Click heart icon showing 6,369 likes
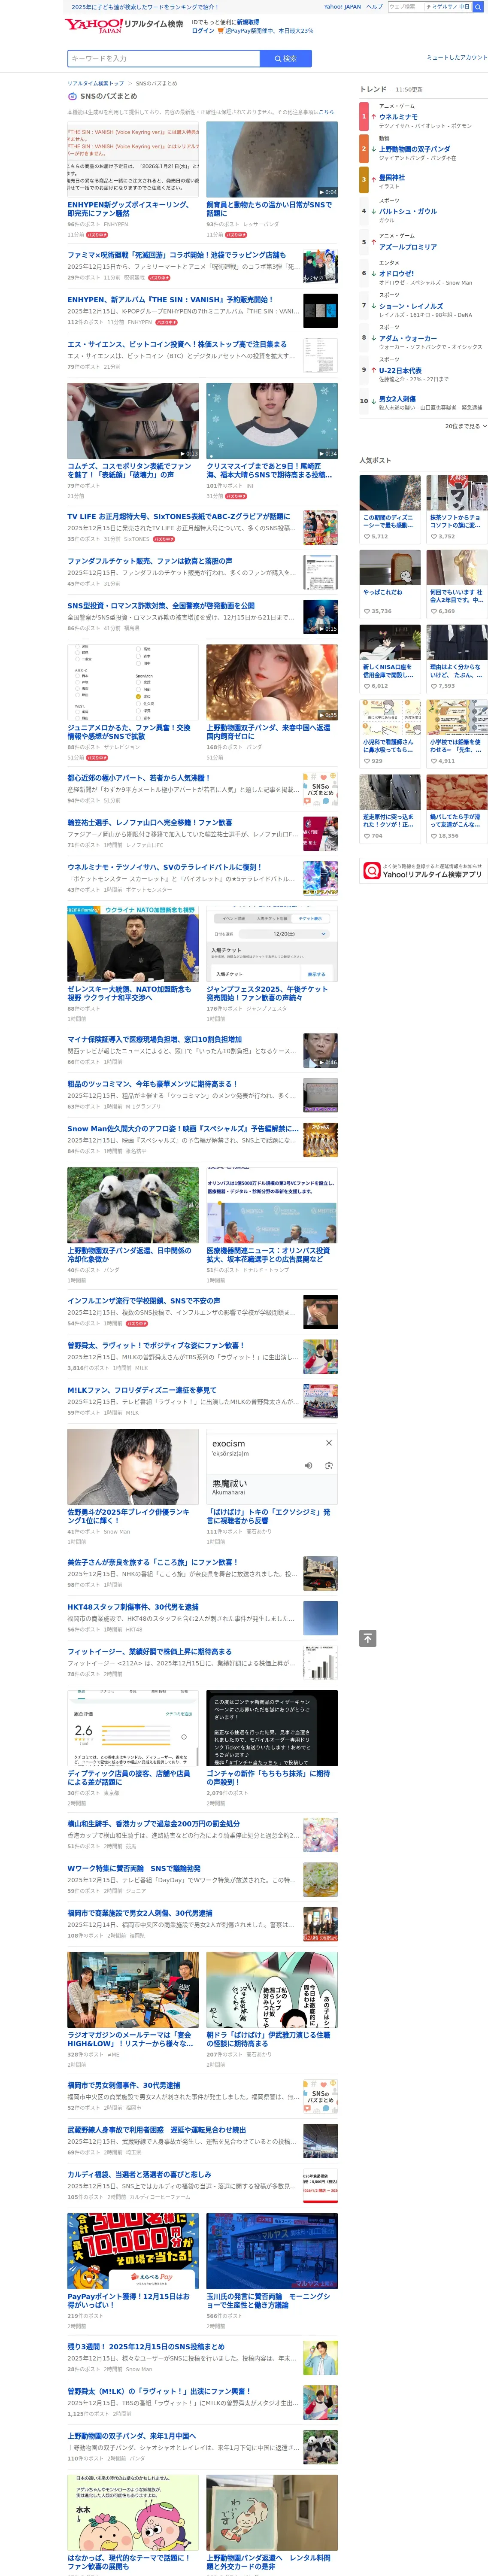Image resolution: width=488 pixels, height=2576 pixels. click(433, 611)
